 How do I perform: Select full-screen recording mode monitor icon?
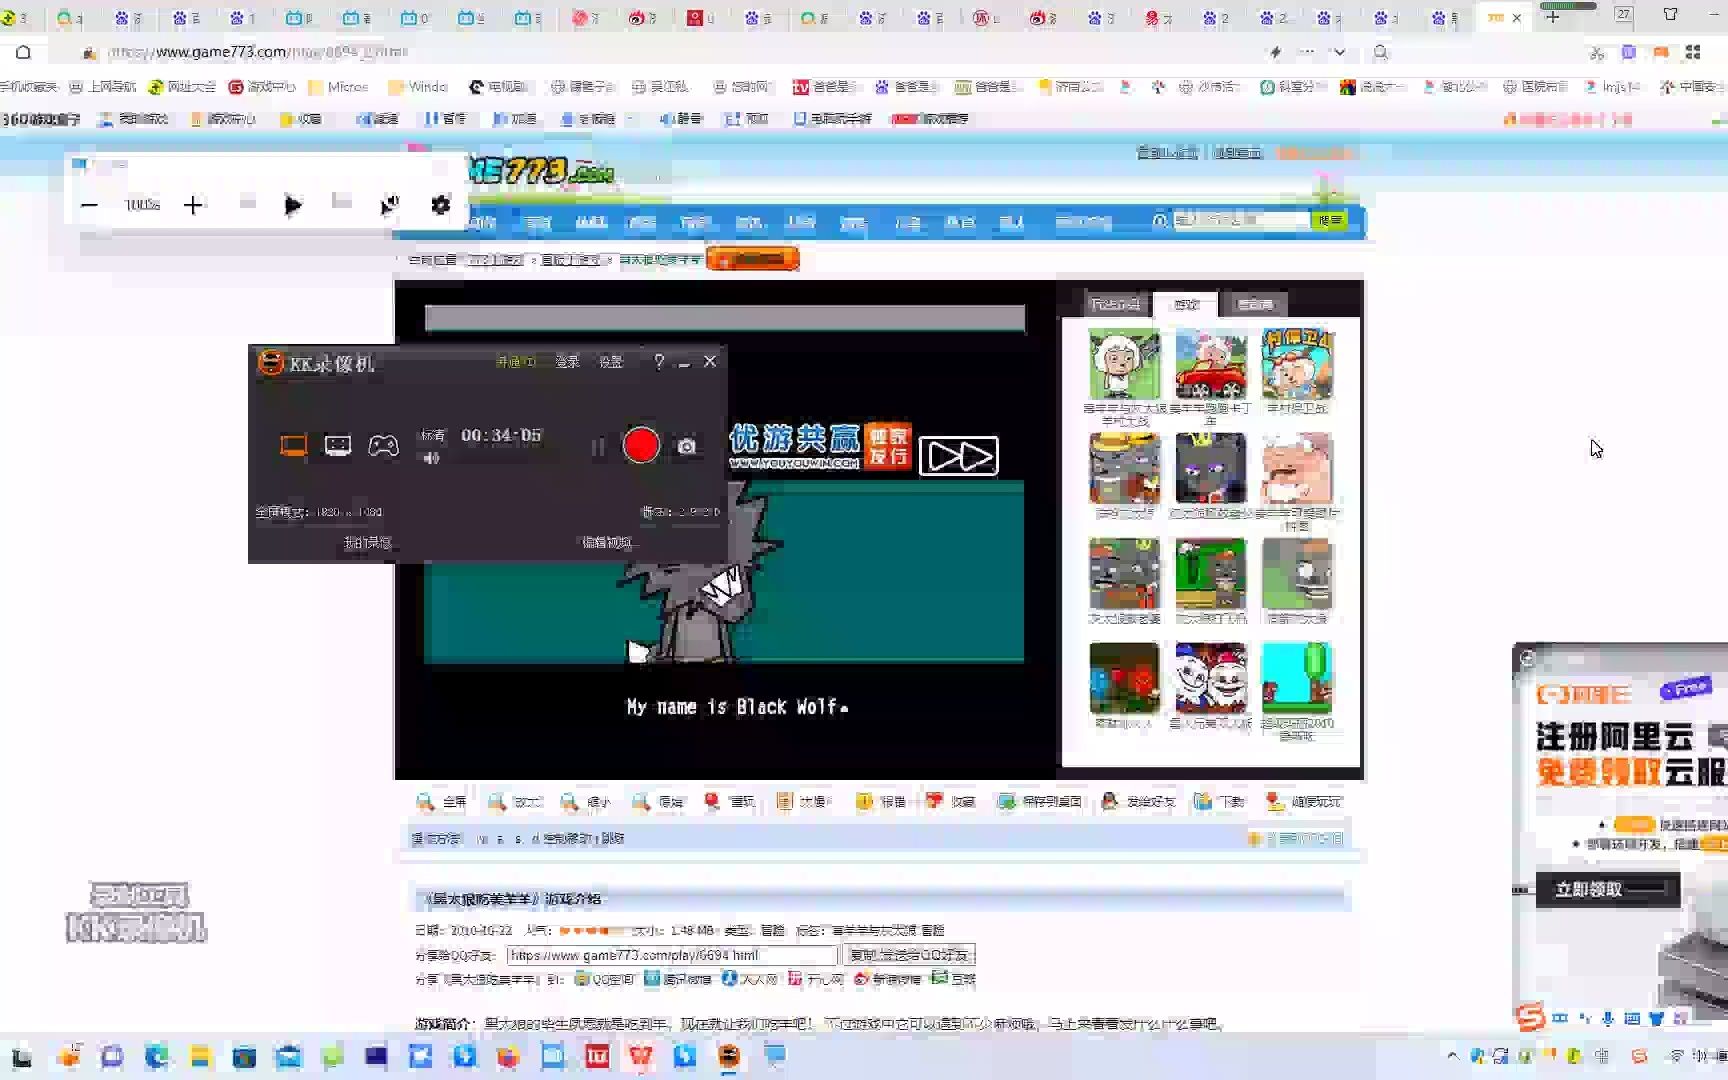click(293, 446)
